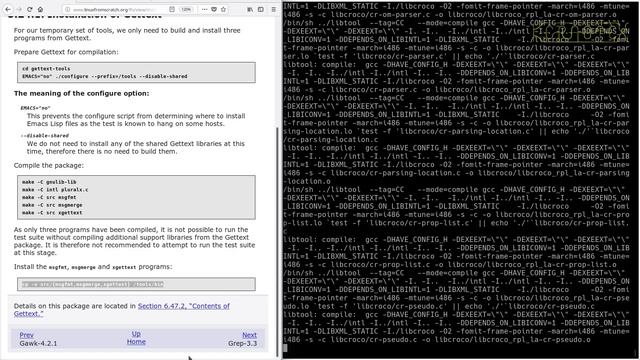
Task: Click the 'make -C src xgettext' line
Action: coord(52,213)
